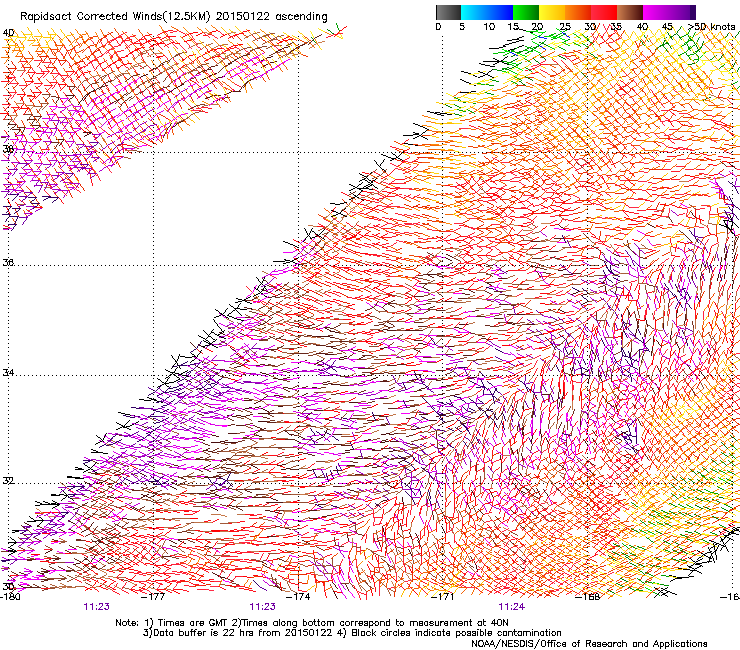Screen dimensions: 740x650
Task: Click the latitude label '40'
Action: pyautogui.click(x=8, y=33)
